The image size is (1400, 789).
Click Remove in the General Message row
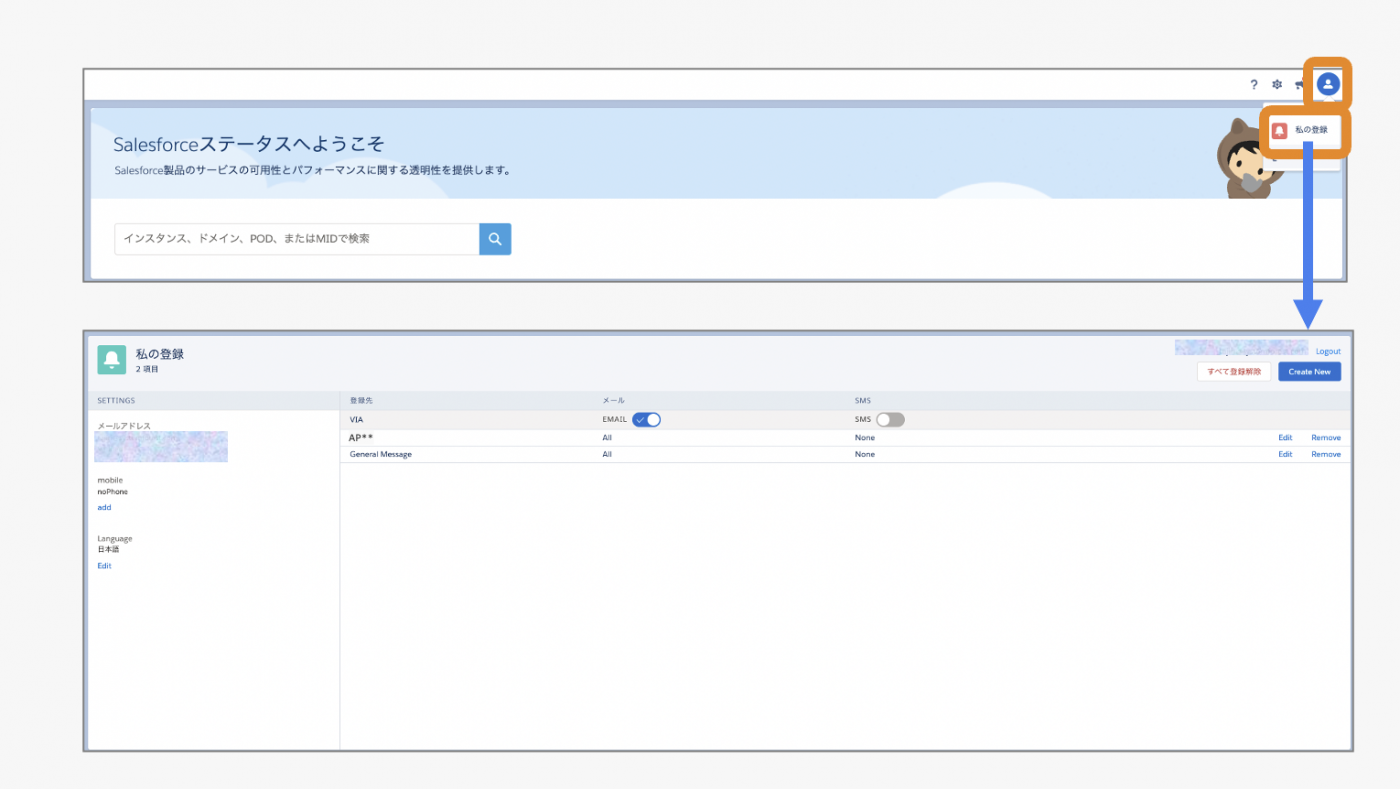tap(1326, 454)
